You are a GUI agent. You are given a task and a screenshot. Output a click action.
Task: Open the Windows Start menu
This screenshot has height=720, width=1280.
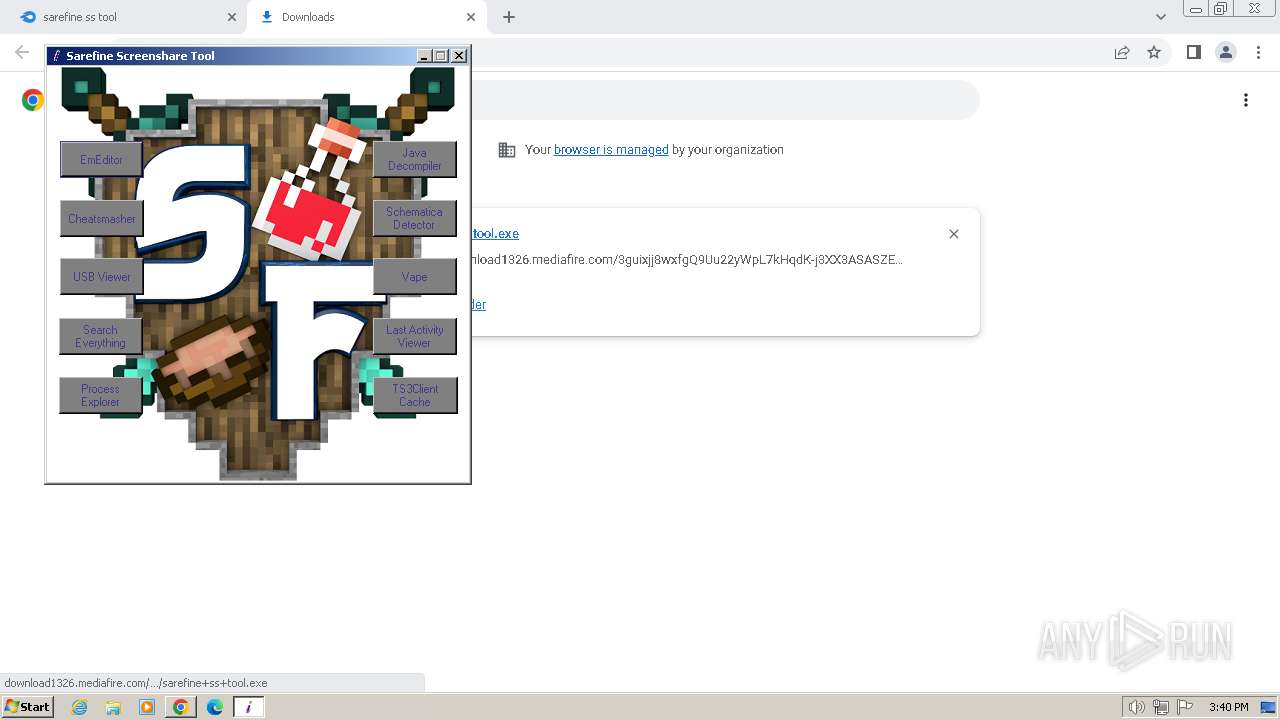(27, 707)
